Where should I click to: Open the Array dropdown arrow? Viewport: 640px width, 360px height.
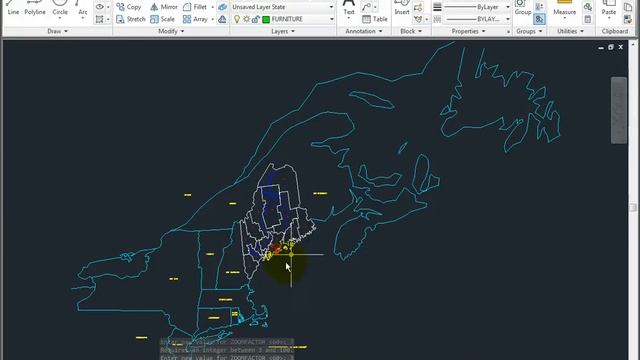click(212, 19)
